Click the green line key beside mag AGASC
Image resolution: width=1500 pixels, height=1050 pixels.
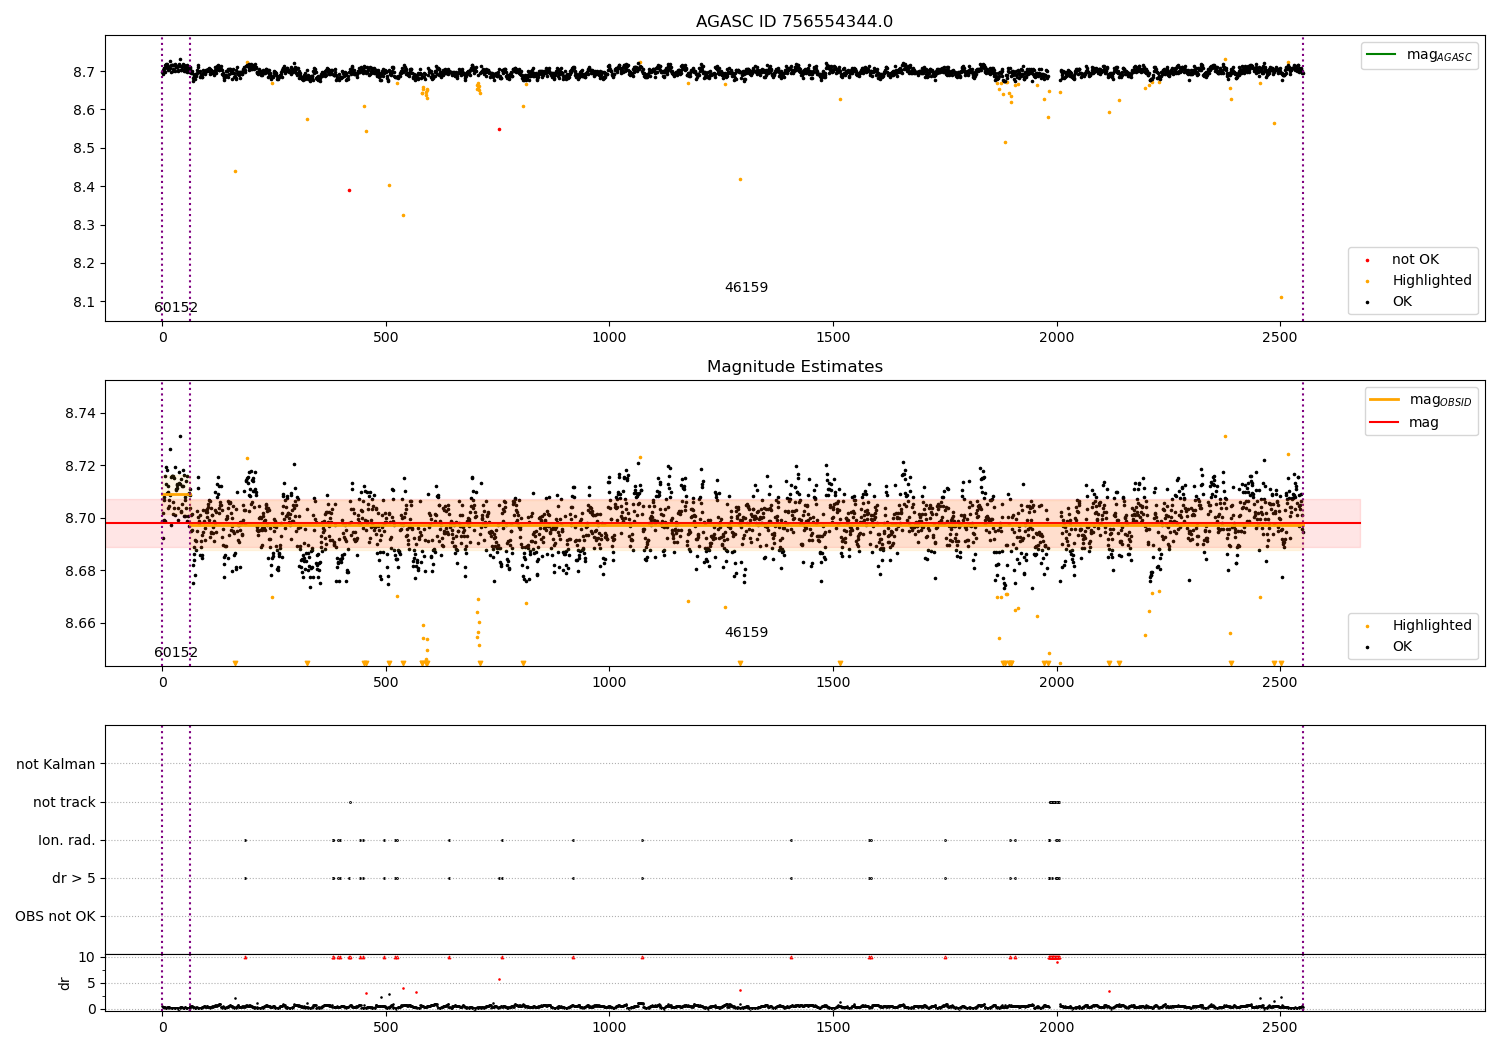1381,55
